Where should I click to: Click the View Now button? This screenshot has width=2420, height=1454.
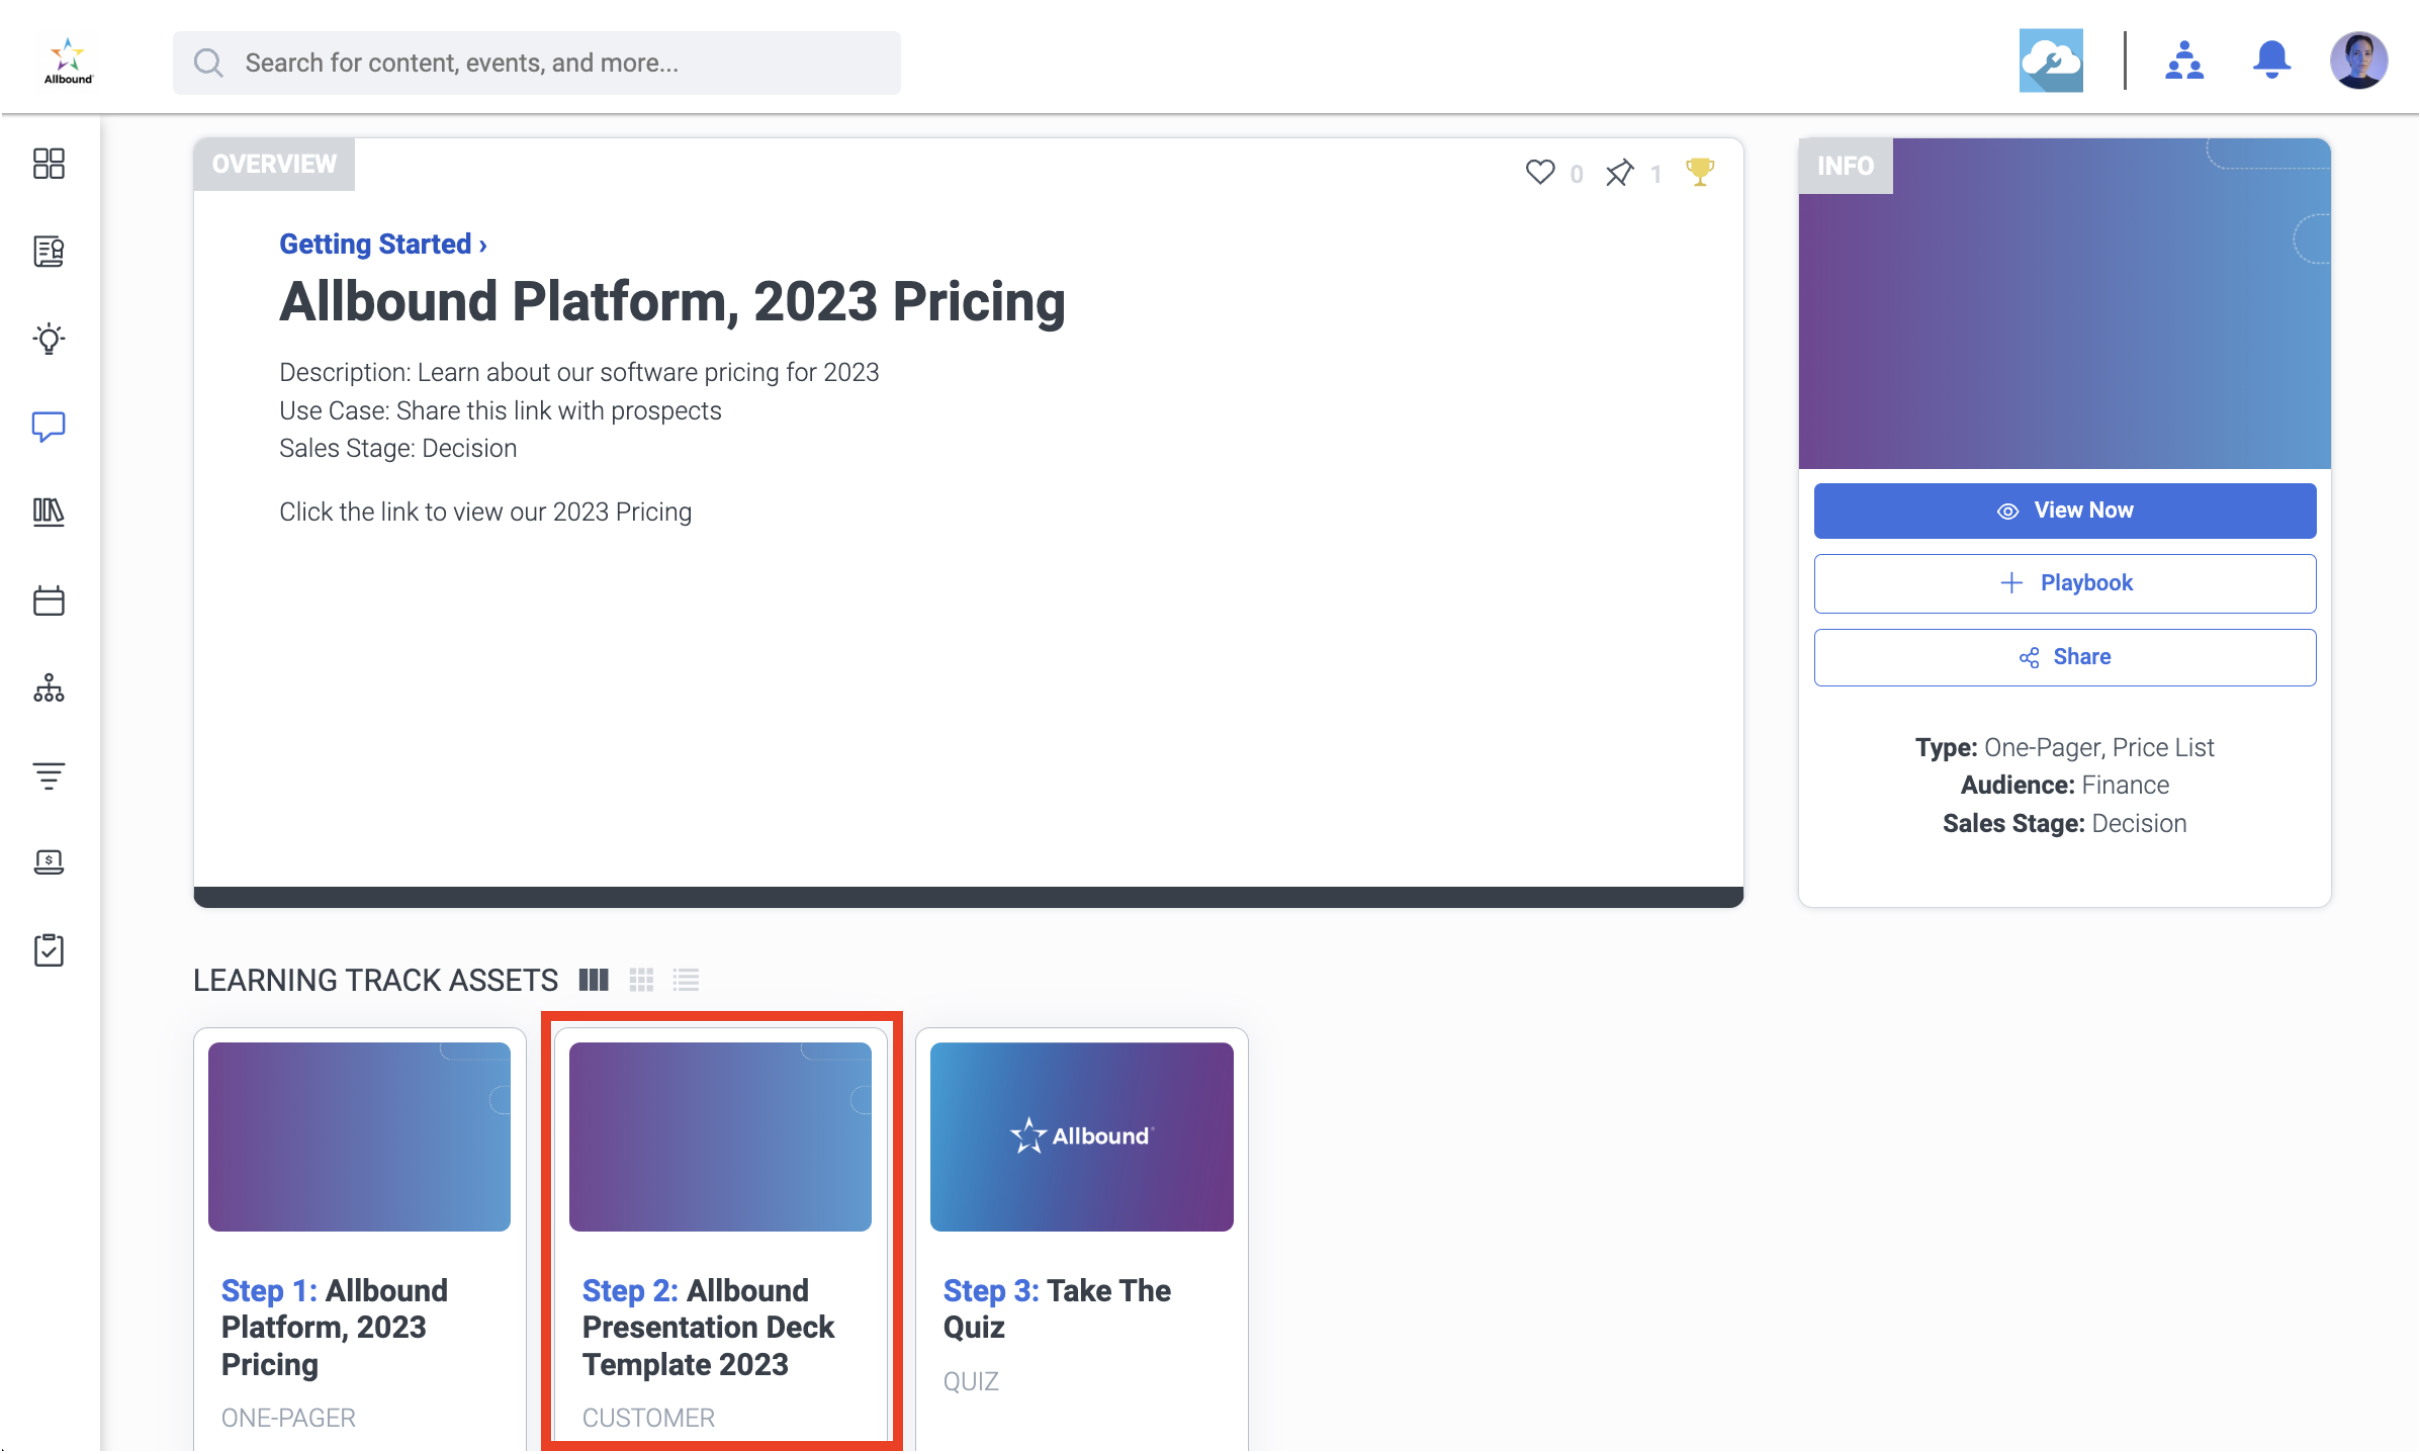[2064, 511]
